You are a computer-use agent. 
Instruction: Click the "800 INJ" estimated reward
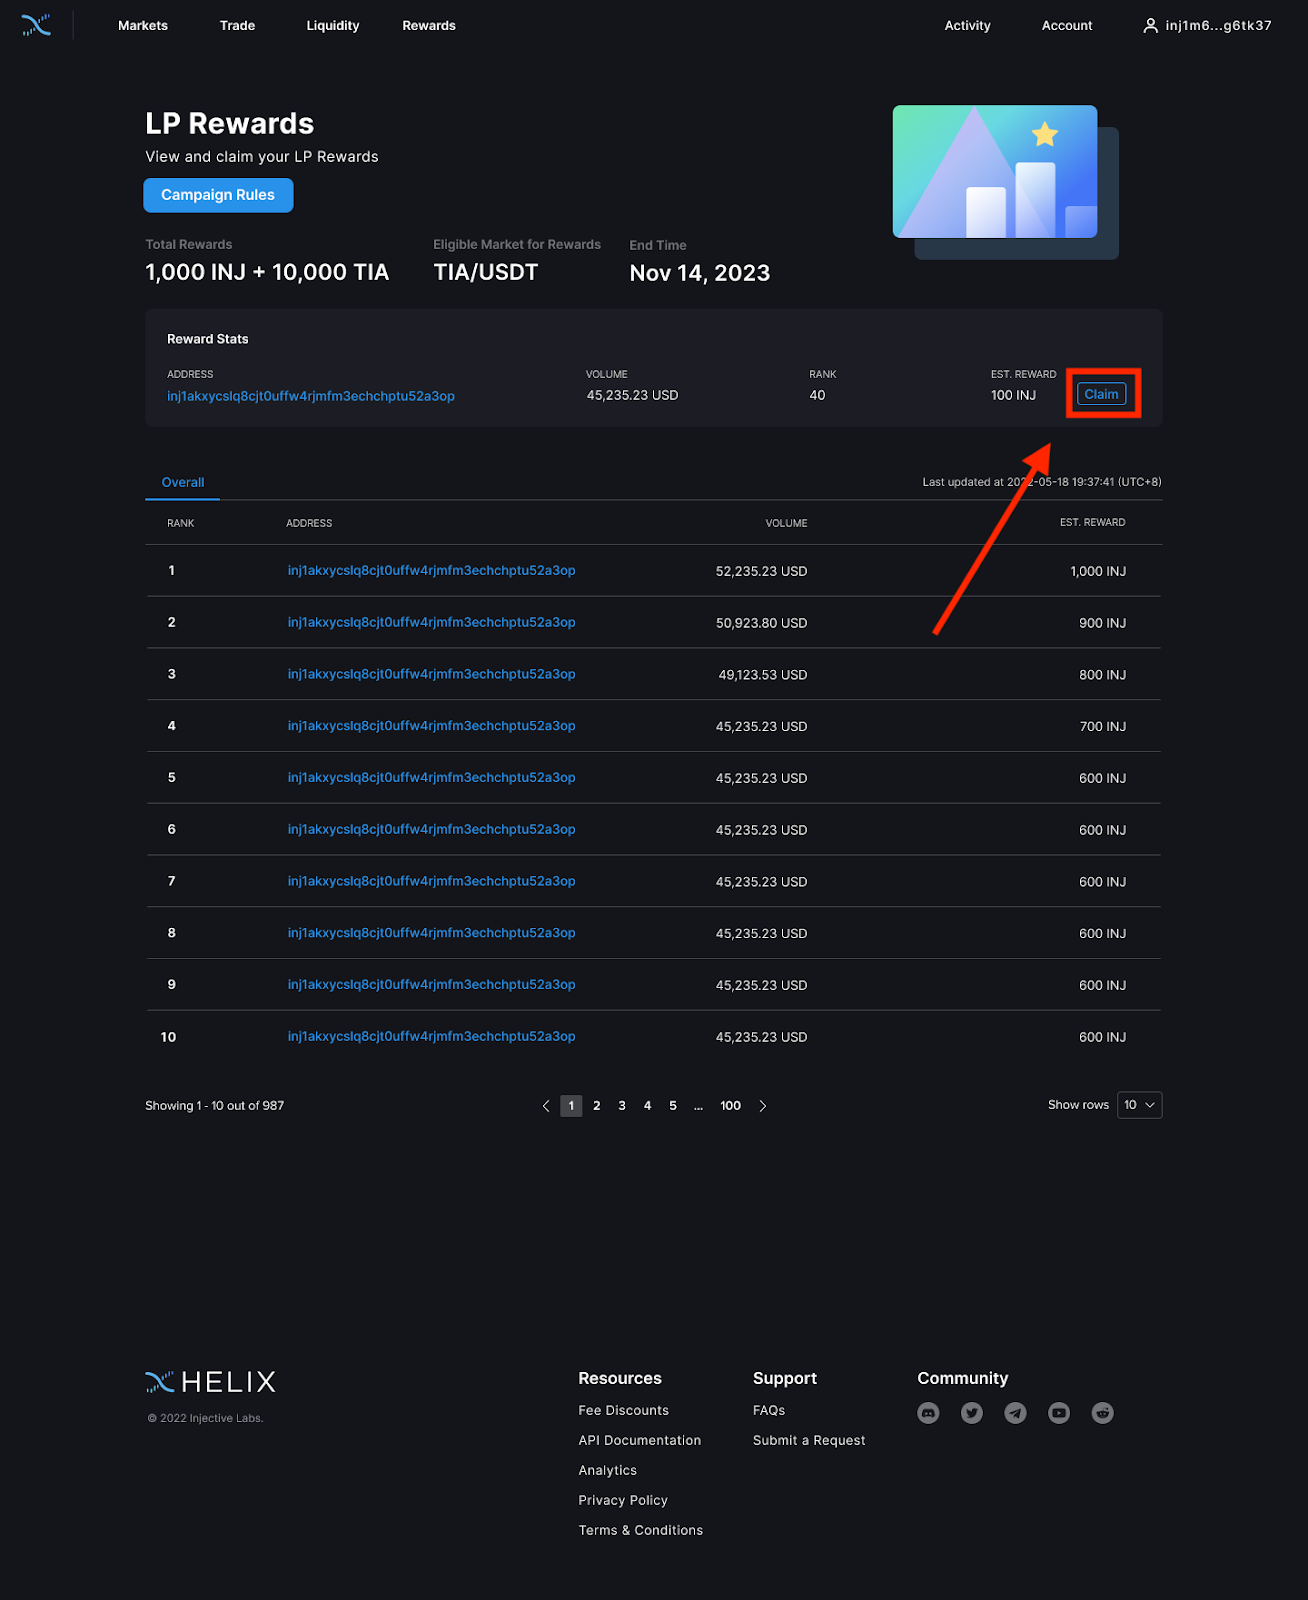tap(1103, 675)
